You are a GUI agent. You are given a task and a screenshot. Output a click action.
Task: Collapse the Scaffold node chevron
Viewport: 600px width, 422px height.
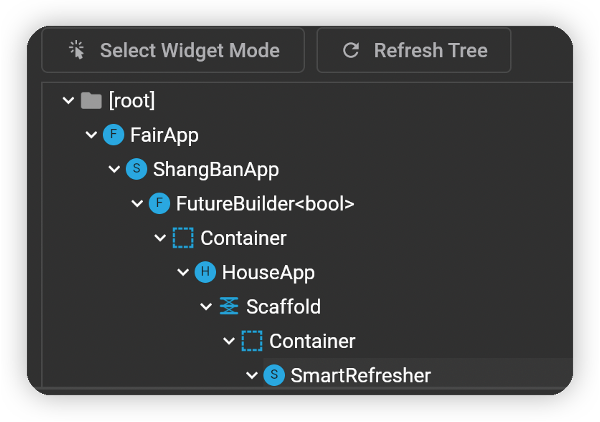(x=206, y=306)
